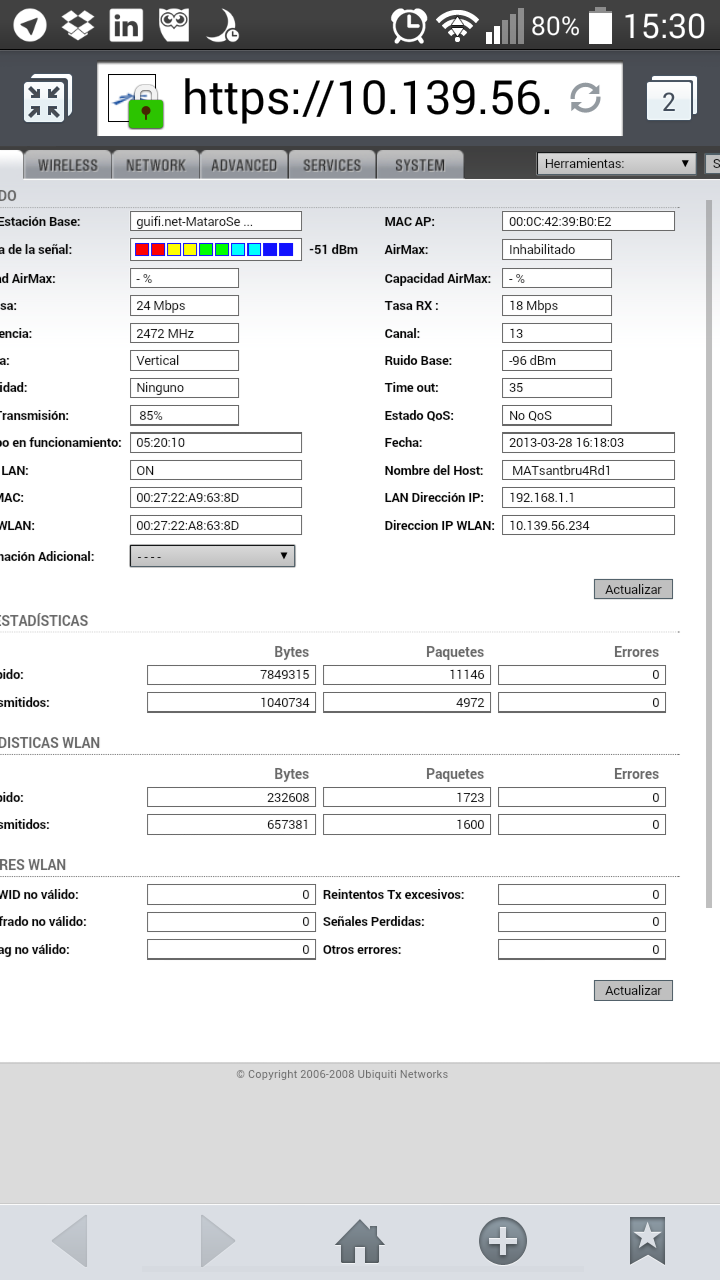Image resolution: width=720 pixels, height=1280 pixels.
Task: Switch to the SYSTEM tab
Action: 419,165
